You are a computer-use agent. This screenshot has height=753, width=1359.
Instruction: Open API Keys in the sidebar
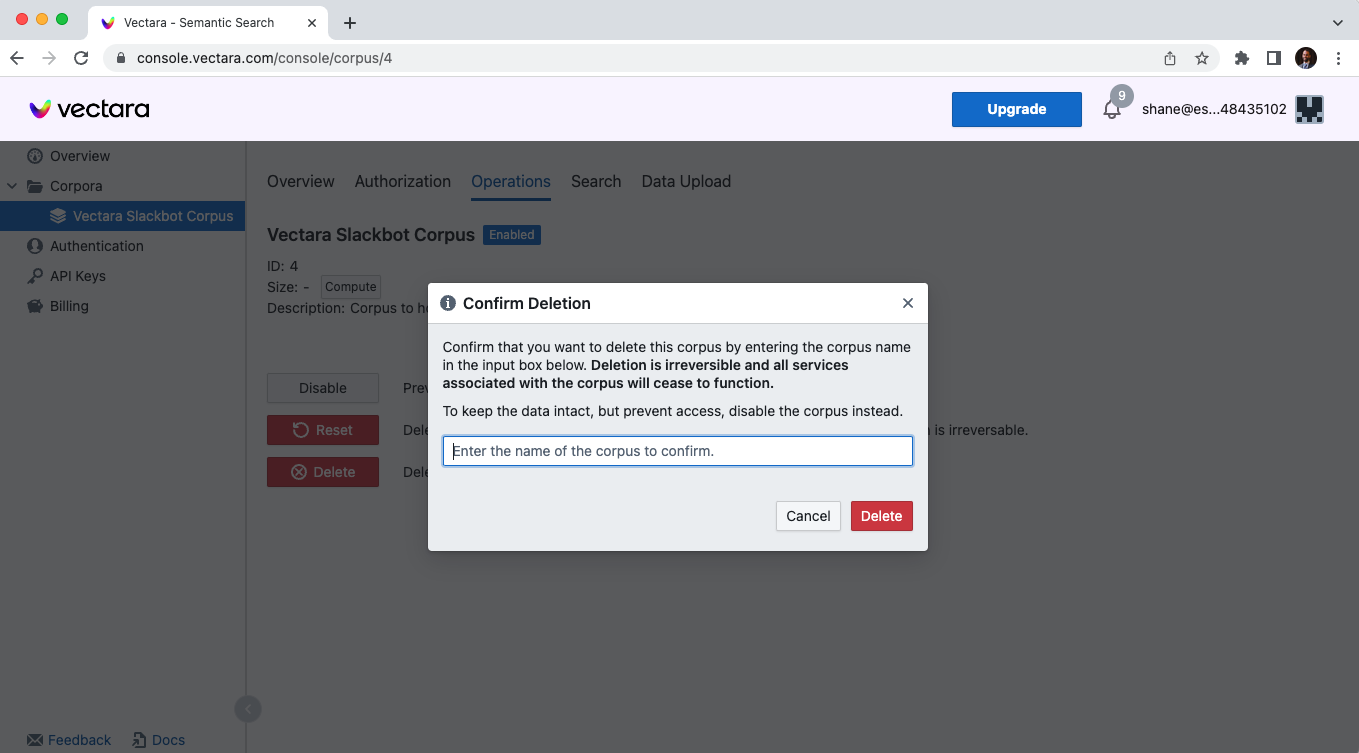(x=34, y=276)
